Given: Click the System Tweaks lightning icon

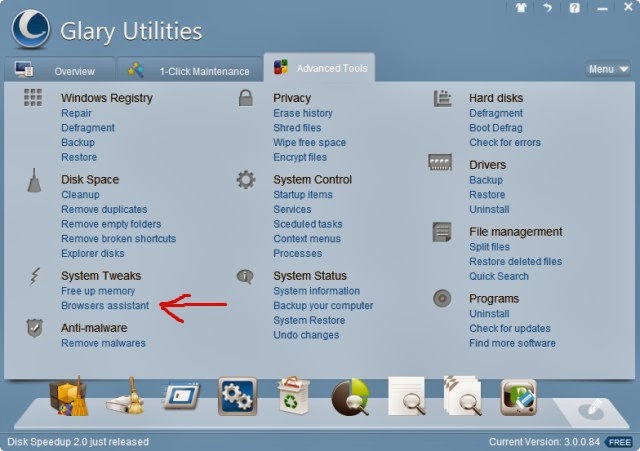Looking at the screenshot, I should pos(35,276).
